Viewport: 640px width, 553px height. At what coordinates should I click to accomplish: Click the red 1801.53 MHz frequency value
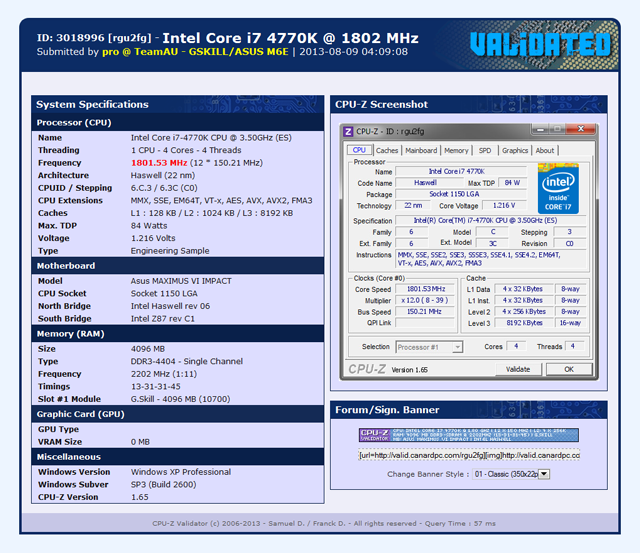click(159, 163)
